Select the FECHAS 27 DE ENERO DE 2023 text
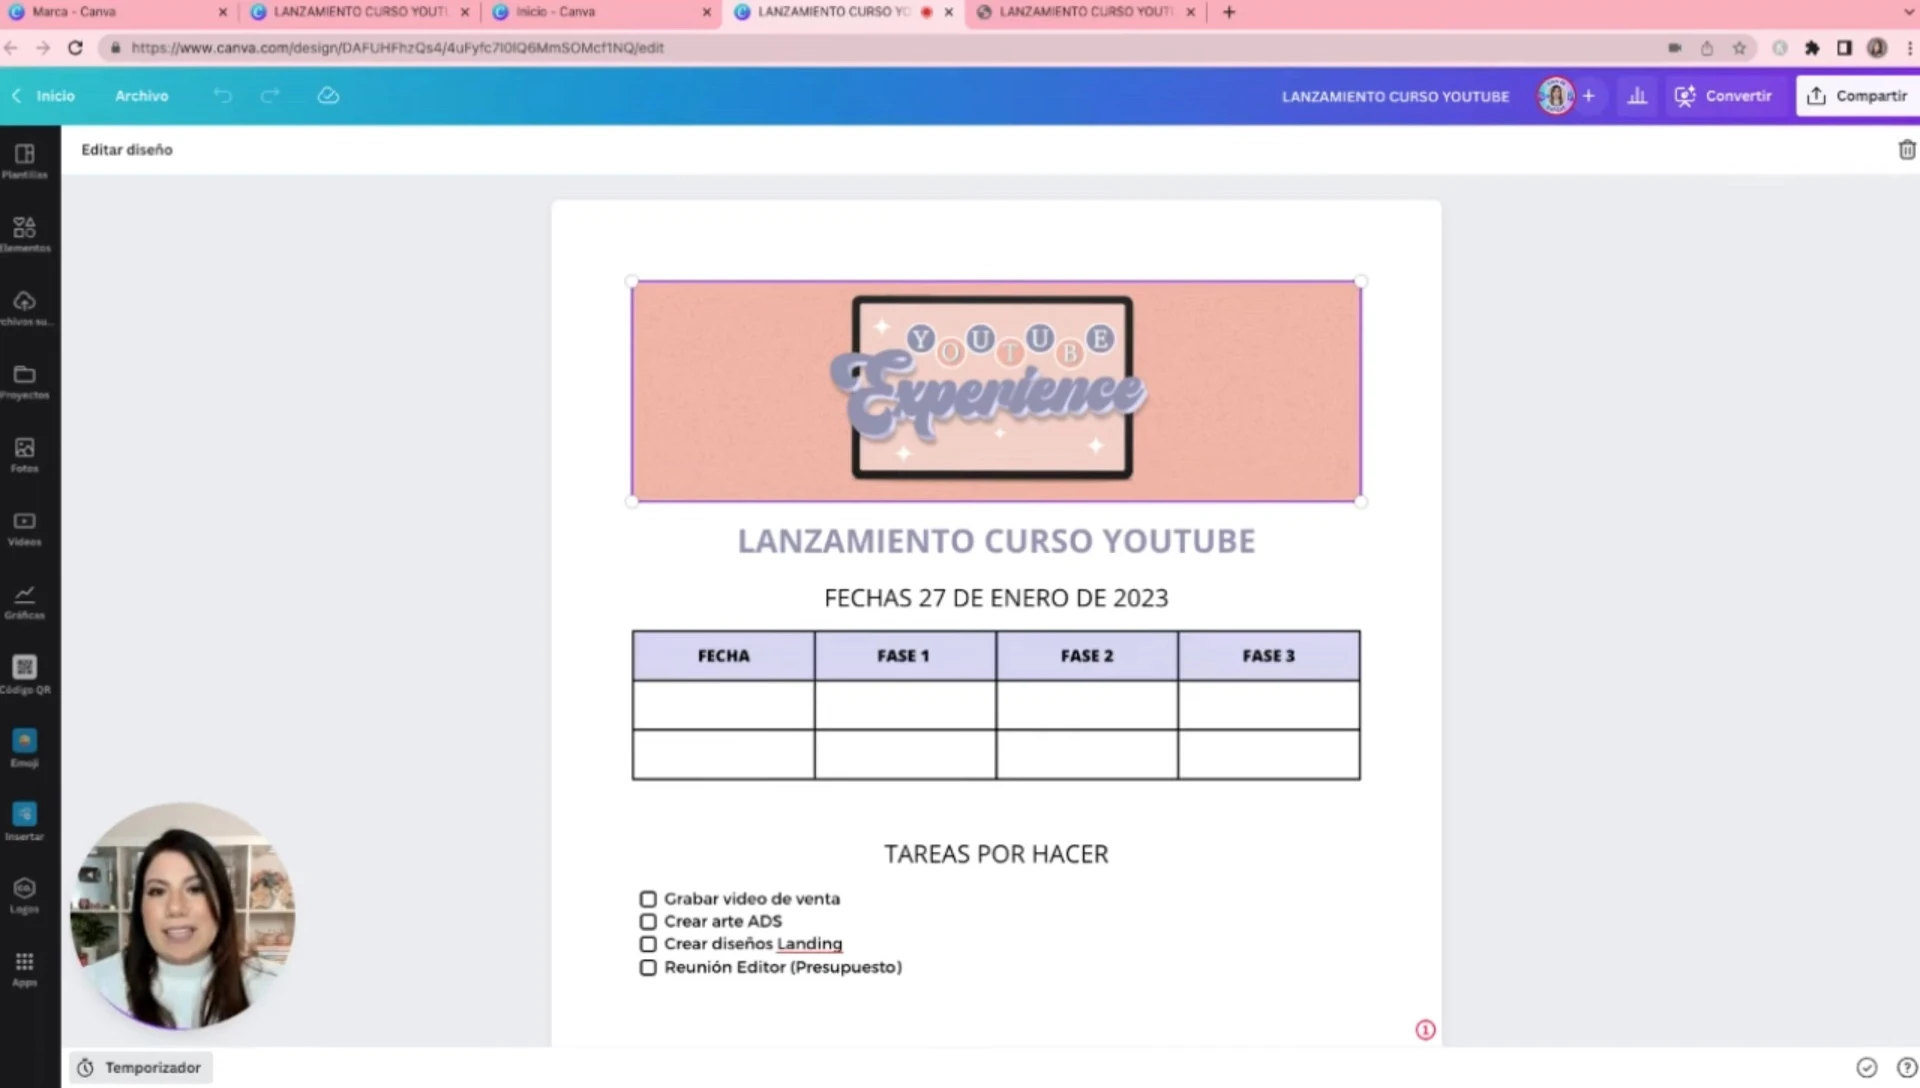 [996, 598]
